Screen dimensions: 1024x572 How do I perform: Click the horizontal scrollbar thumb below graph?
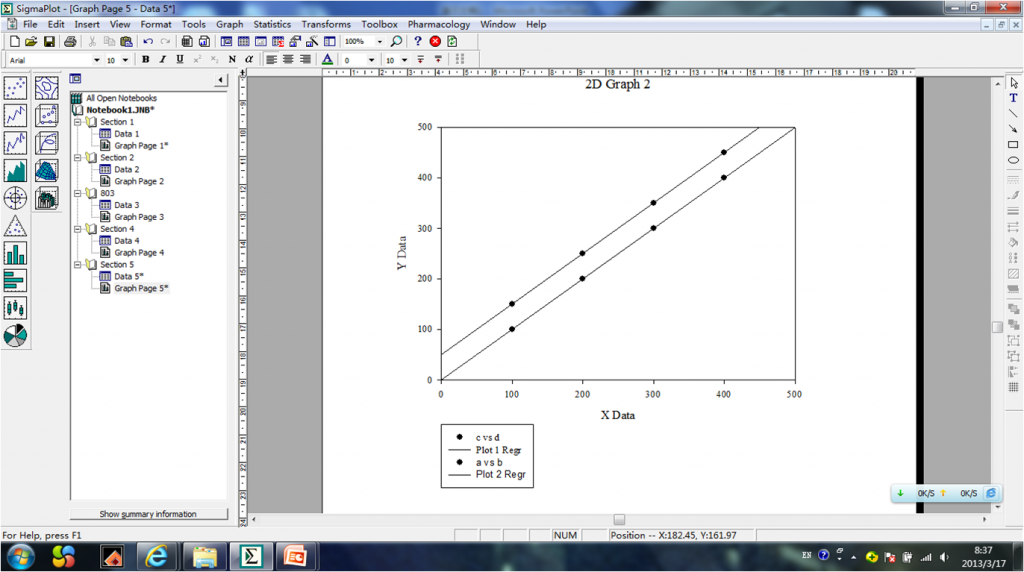click(619, 520)
